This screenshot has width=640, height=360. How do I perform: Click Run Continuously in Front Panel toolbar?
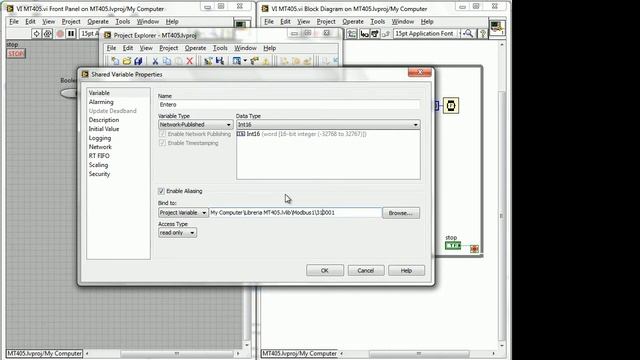point(47,33)
